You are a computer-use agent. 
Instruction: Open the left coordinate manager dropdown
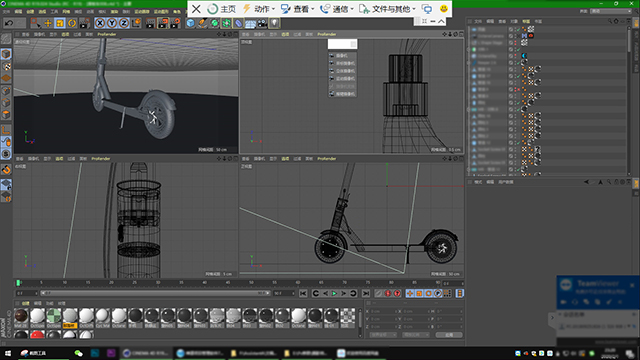tap(383, 335)
